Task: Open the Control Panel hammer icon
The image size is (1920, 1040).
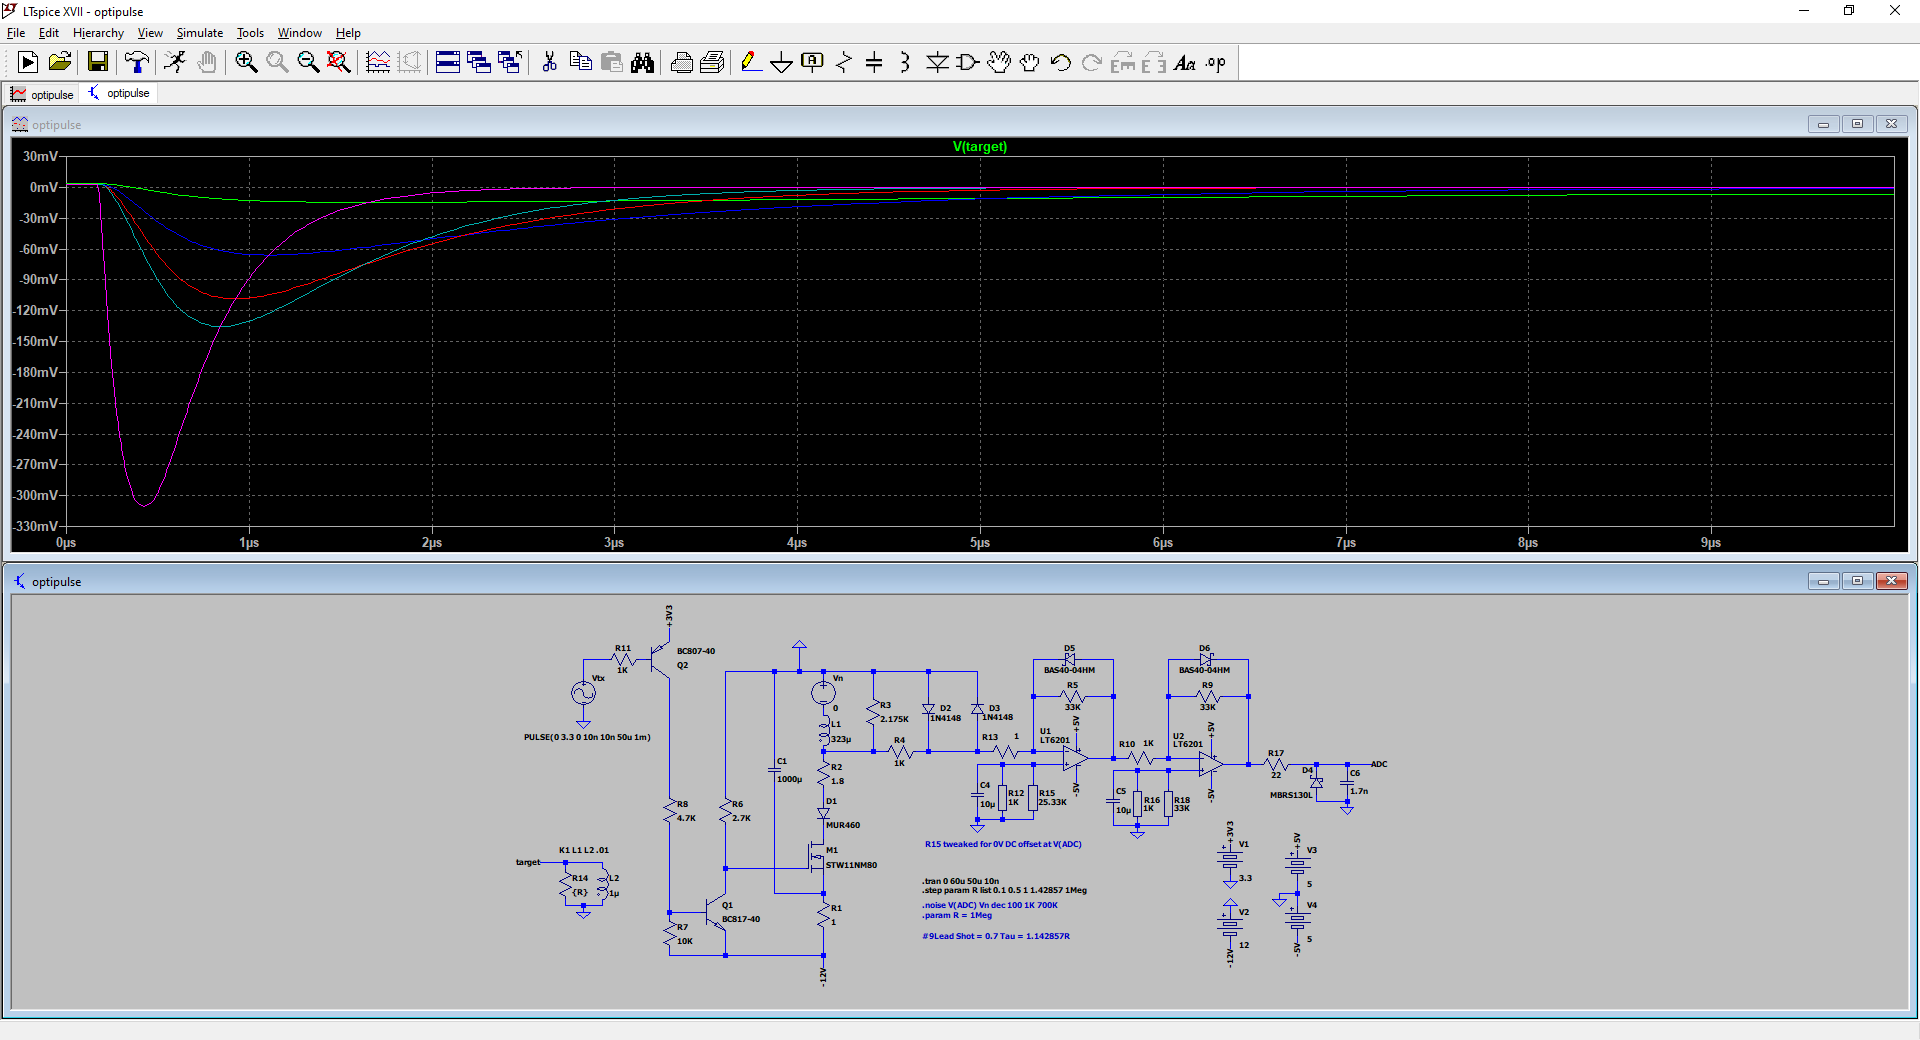Action: click(136, 63)
